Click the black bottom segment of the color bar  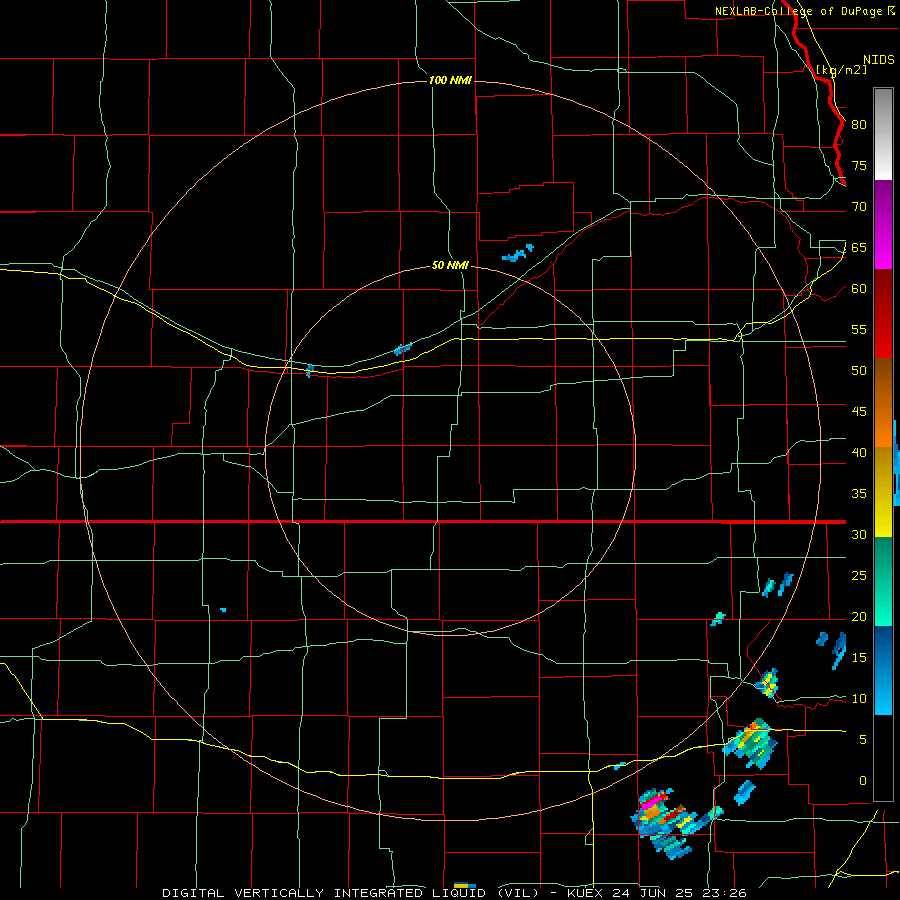tap(883, 758)
